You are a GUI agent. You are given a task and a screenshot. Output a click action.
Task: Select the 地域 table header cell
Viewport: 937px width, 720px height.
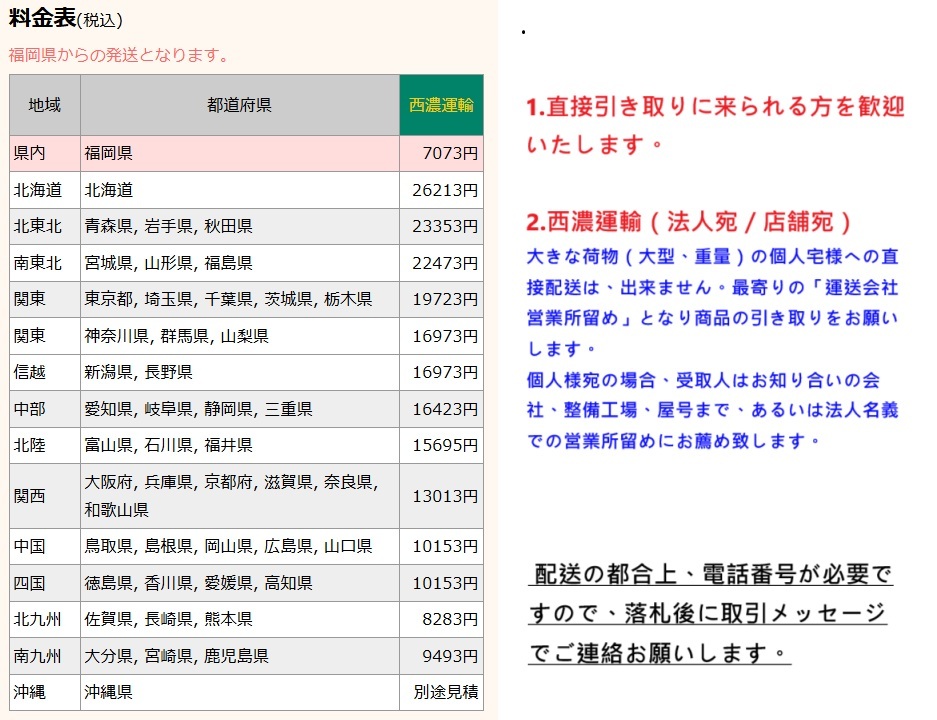point(42,104)
